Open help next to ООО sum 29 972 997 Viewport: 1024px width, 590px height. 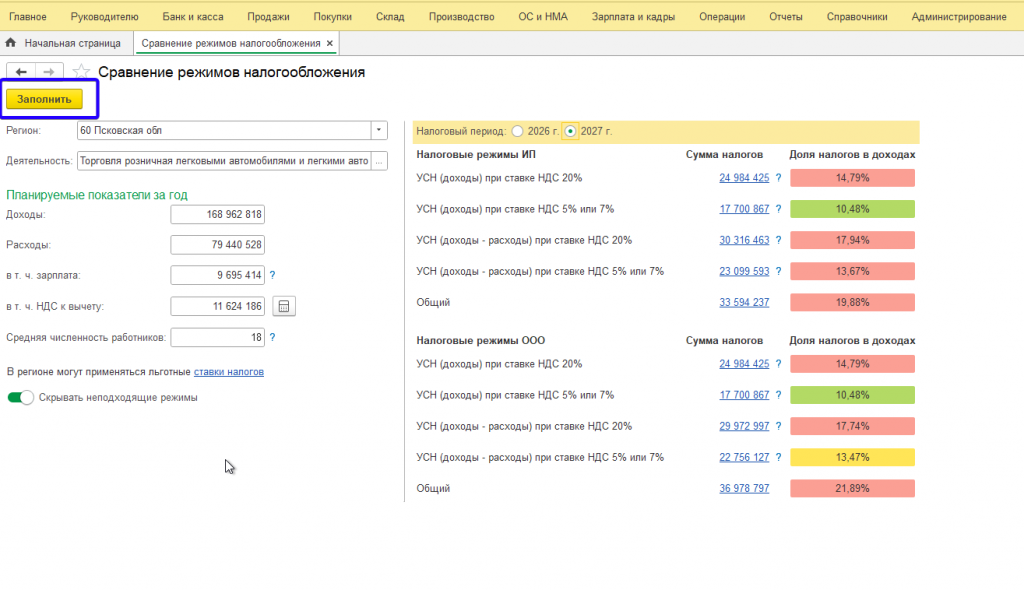(778, 426)
